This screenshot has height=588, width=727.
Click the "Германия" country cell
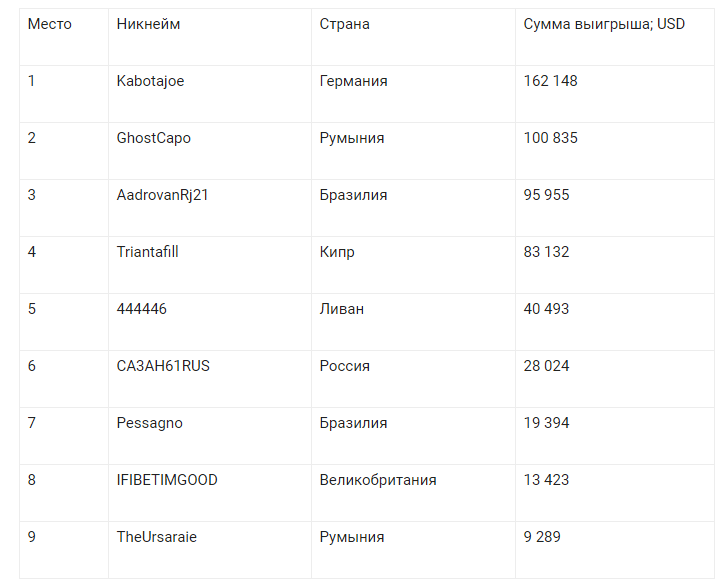pos(353,81)
